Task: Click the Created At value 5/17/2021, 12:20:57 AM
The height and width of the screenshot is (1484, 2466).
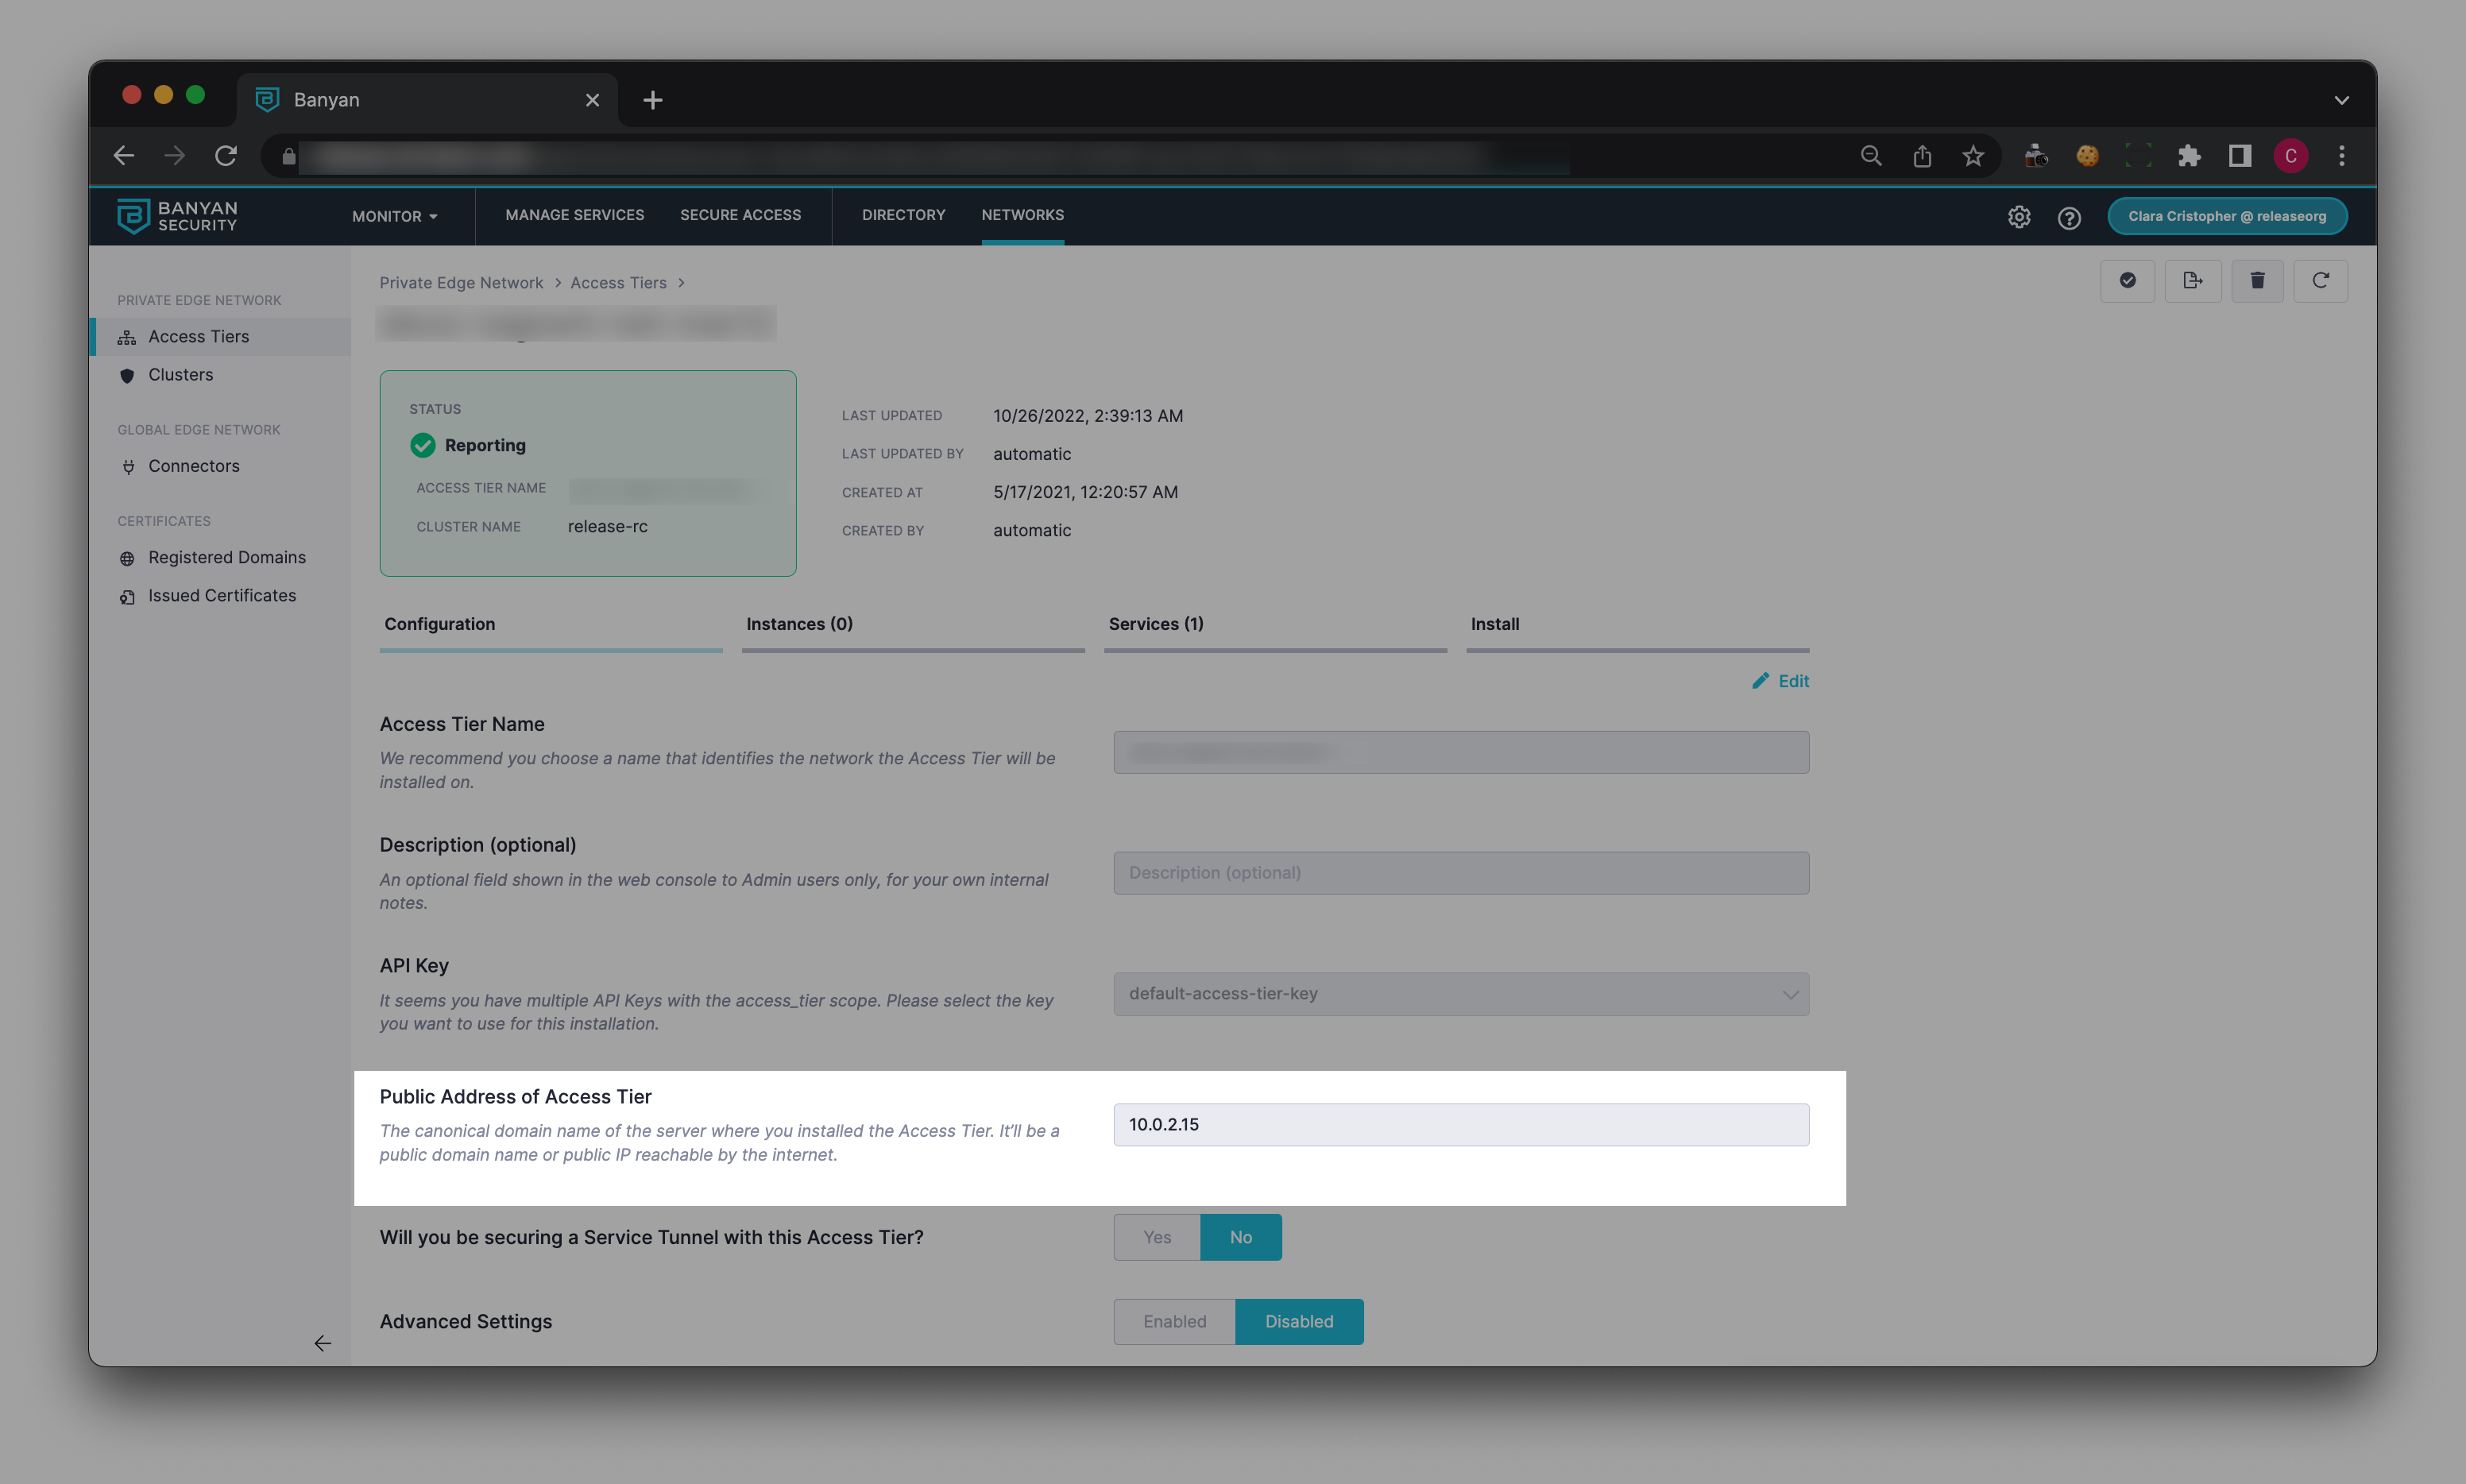Action: coord(1085,492)
